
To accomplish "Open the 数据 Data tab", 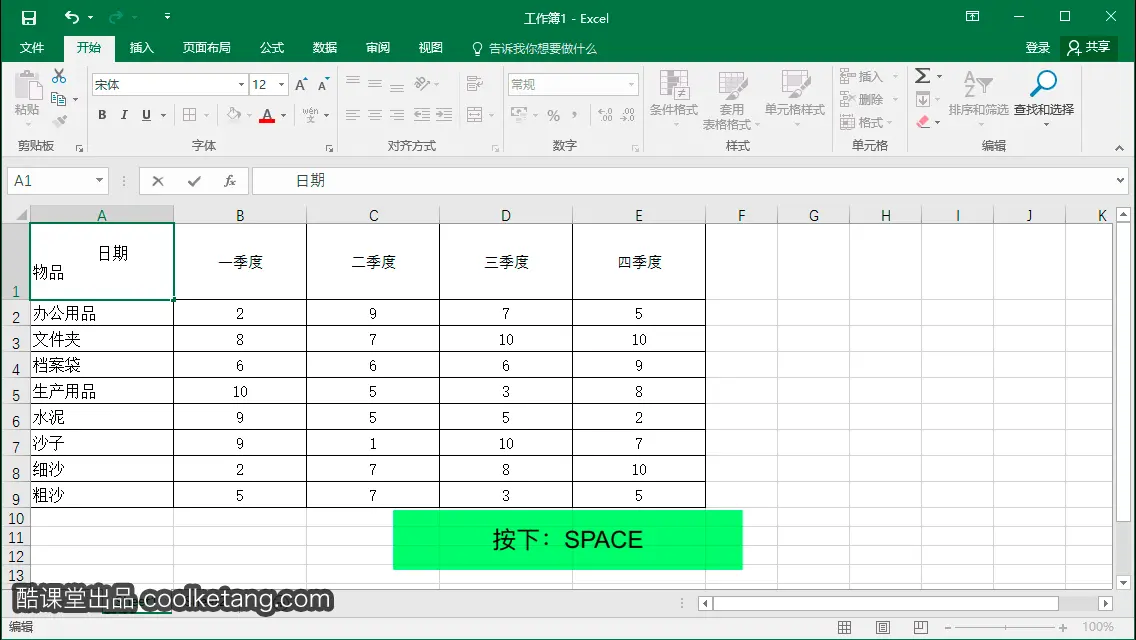I will click(325, 48).
